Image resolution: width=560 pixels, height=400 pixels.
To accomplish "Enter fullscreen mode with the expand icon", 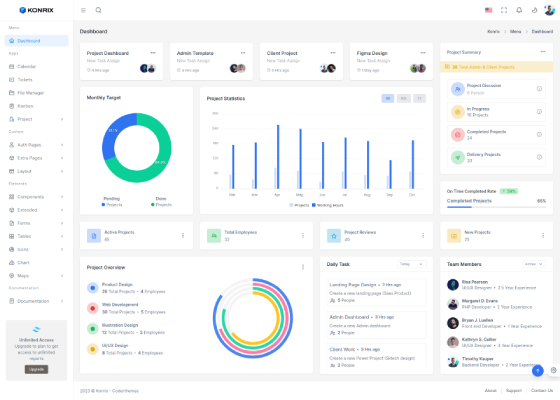I will (504, 10).
